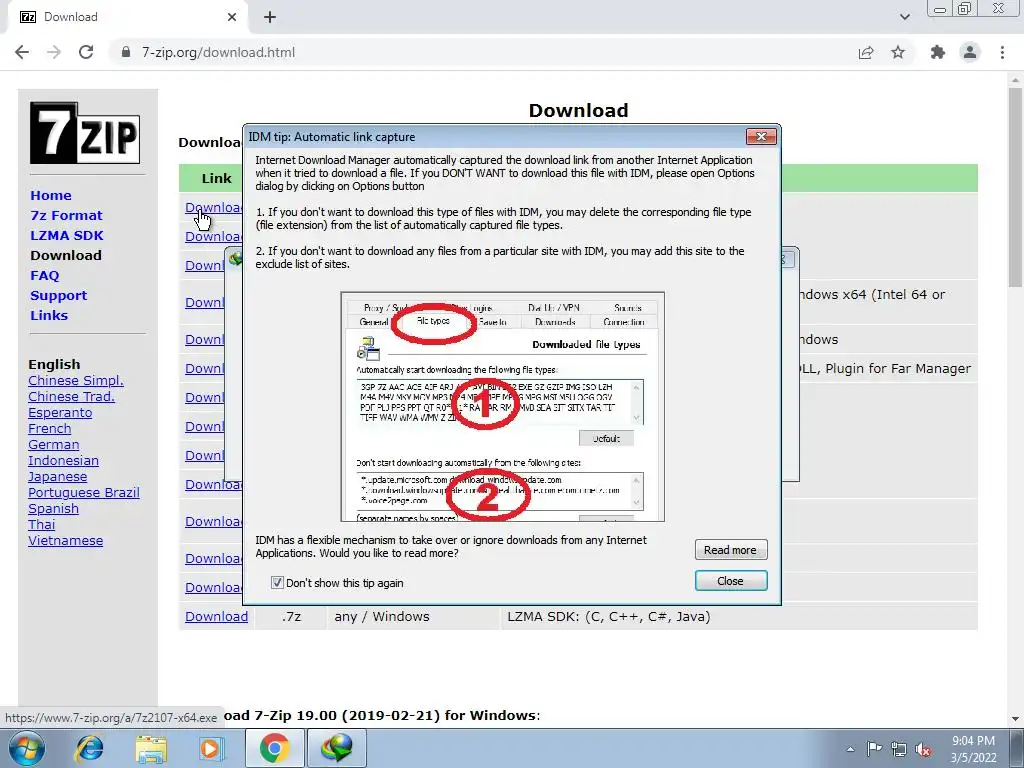Screen dimensions: 1024x768
Task: Open the Support sidebar link
Action: click(58, 295)
